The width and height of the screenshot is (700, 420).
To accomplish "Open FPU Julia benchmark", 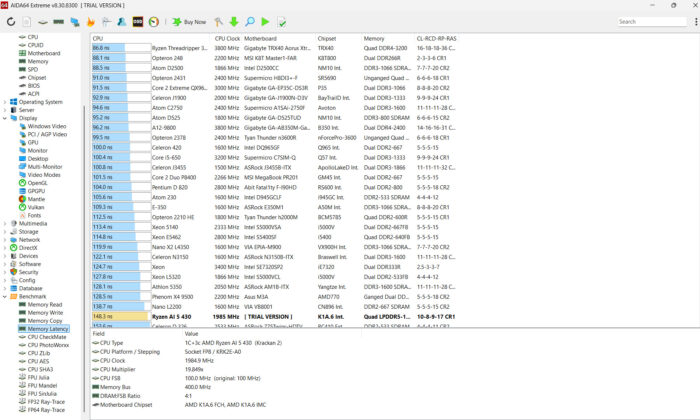I will tap(38, 378).
